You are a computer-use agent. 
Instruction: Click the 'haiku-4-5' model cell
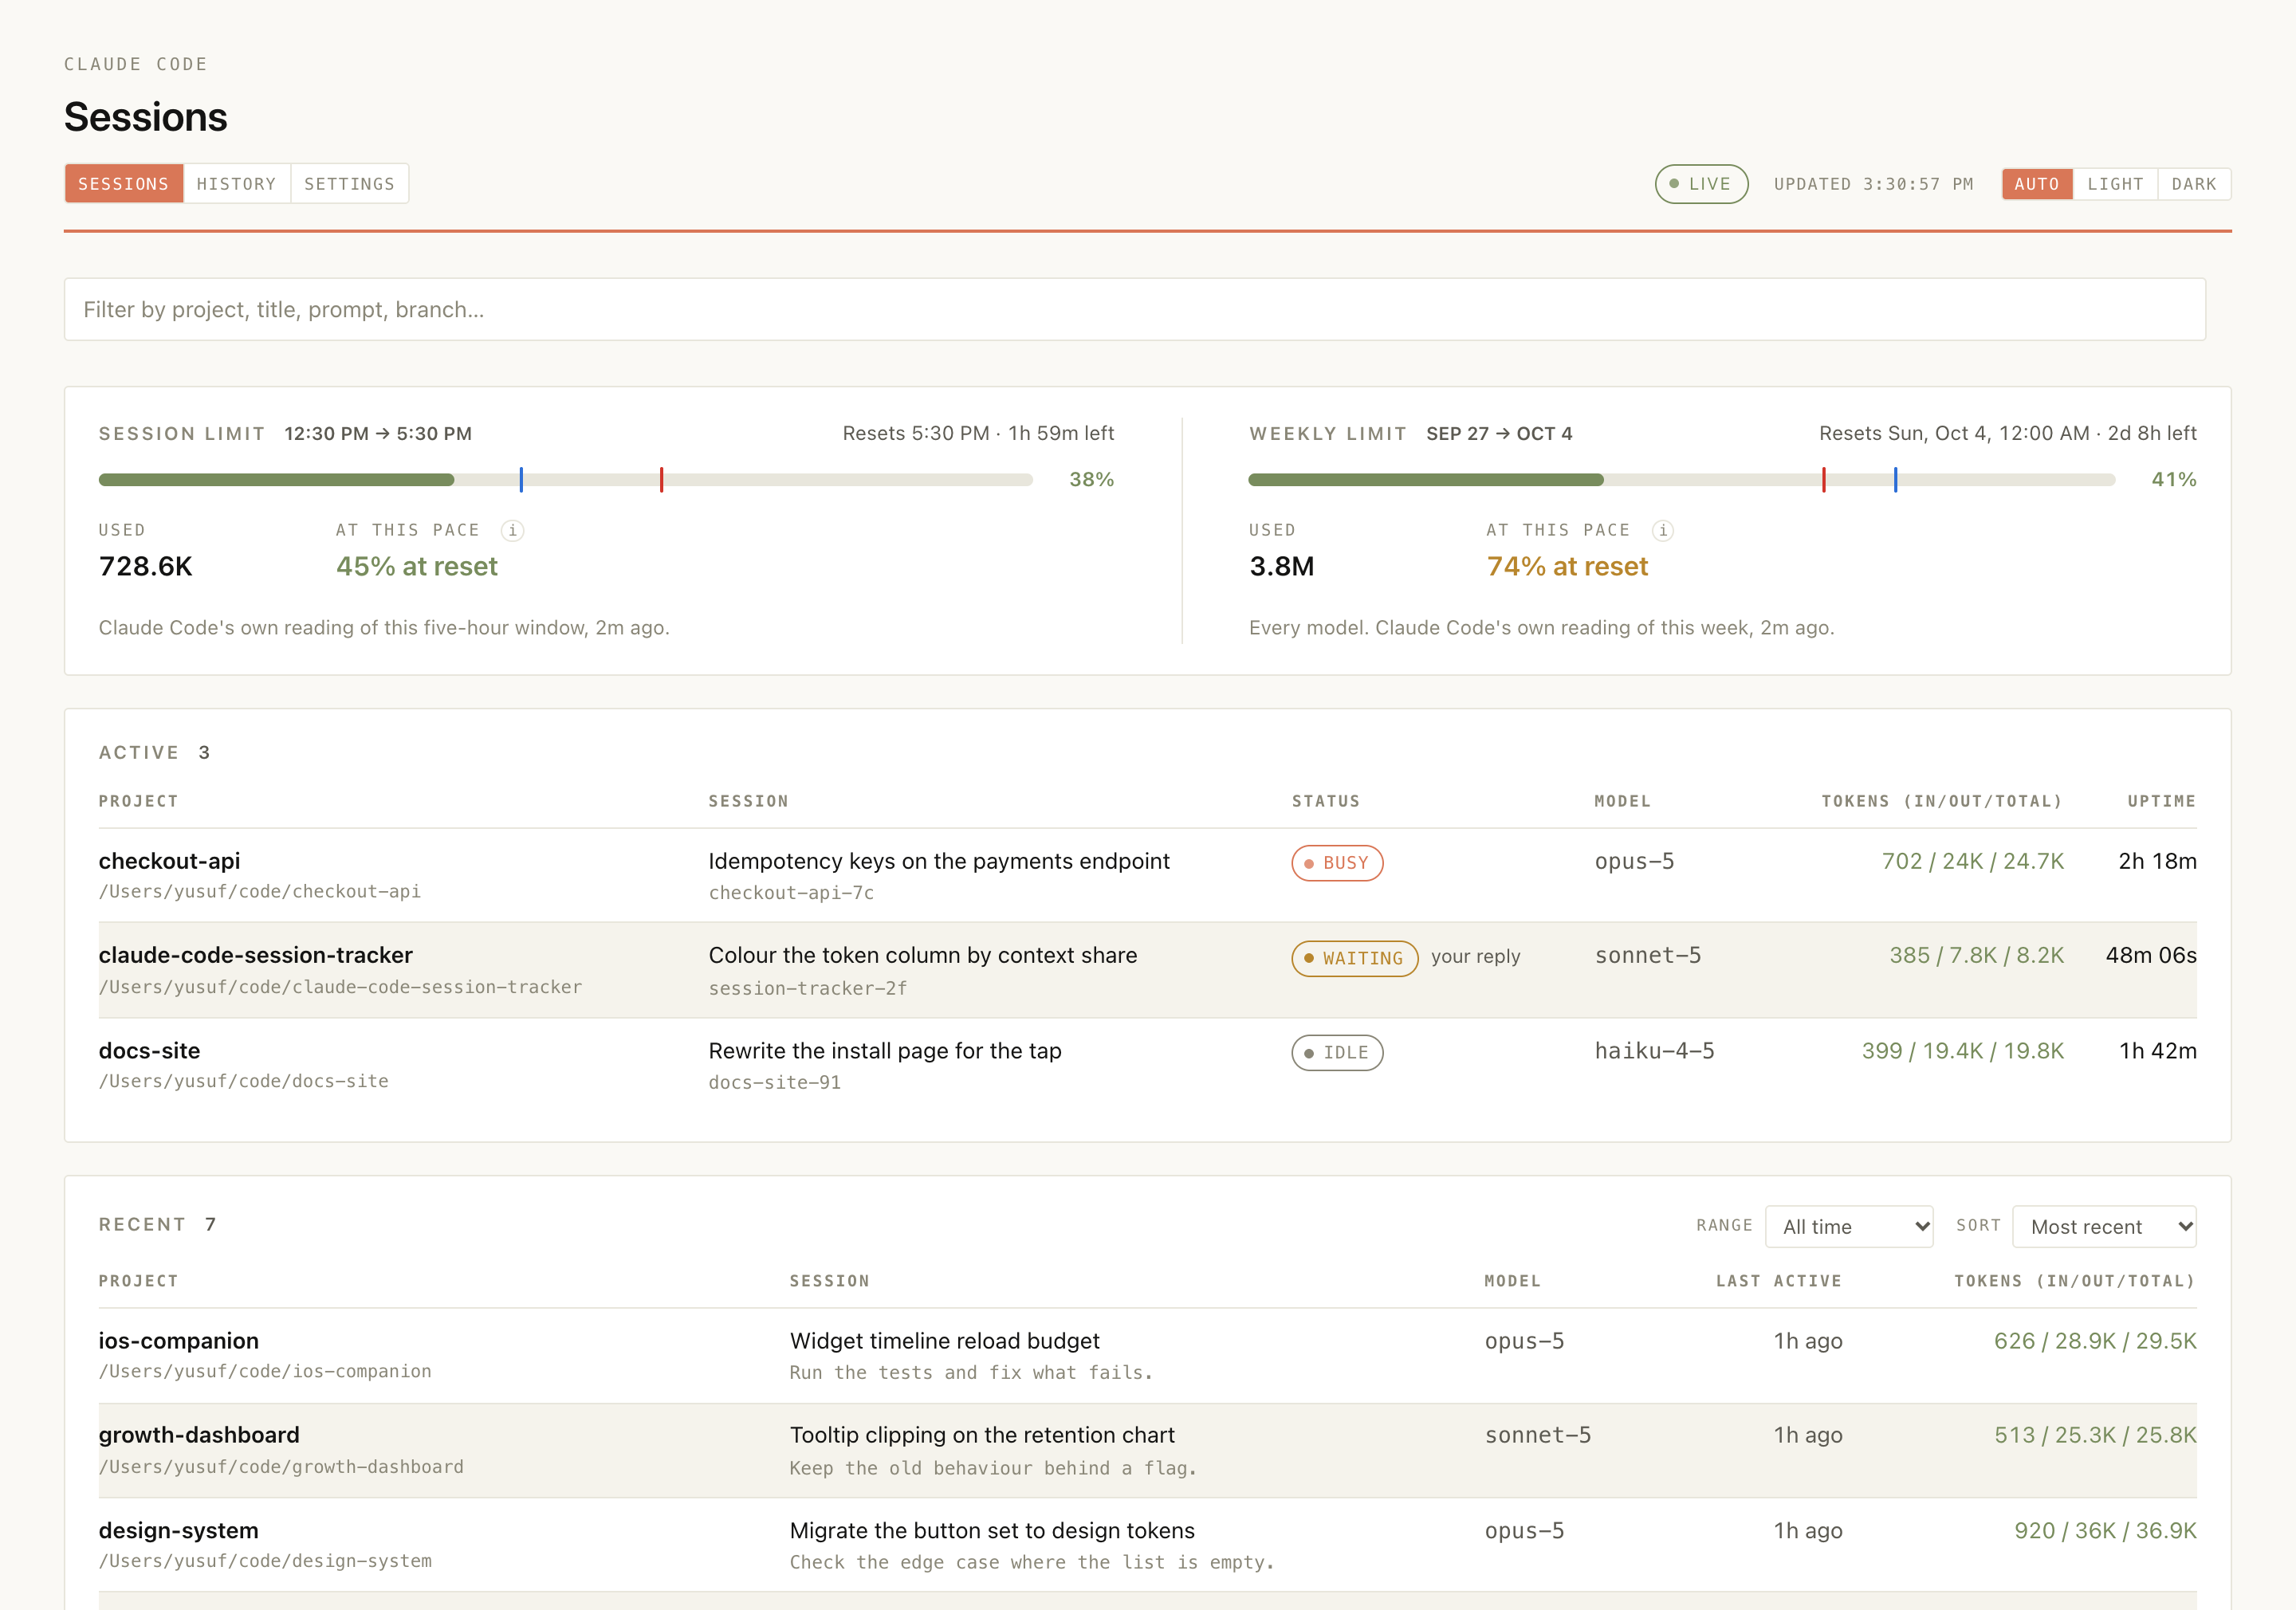[x=1654, y=1051]
